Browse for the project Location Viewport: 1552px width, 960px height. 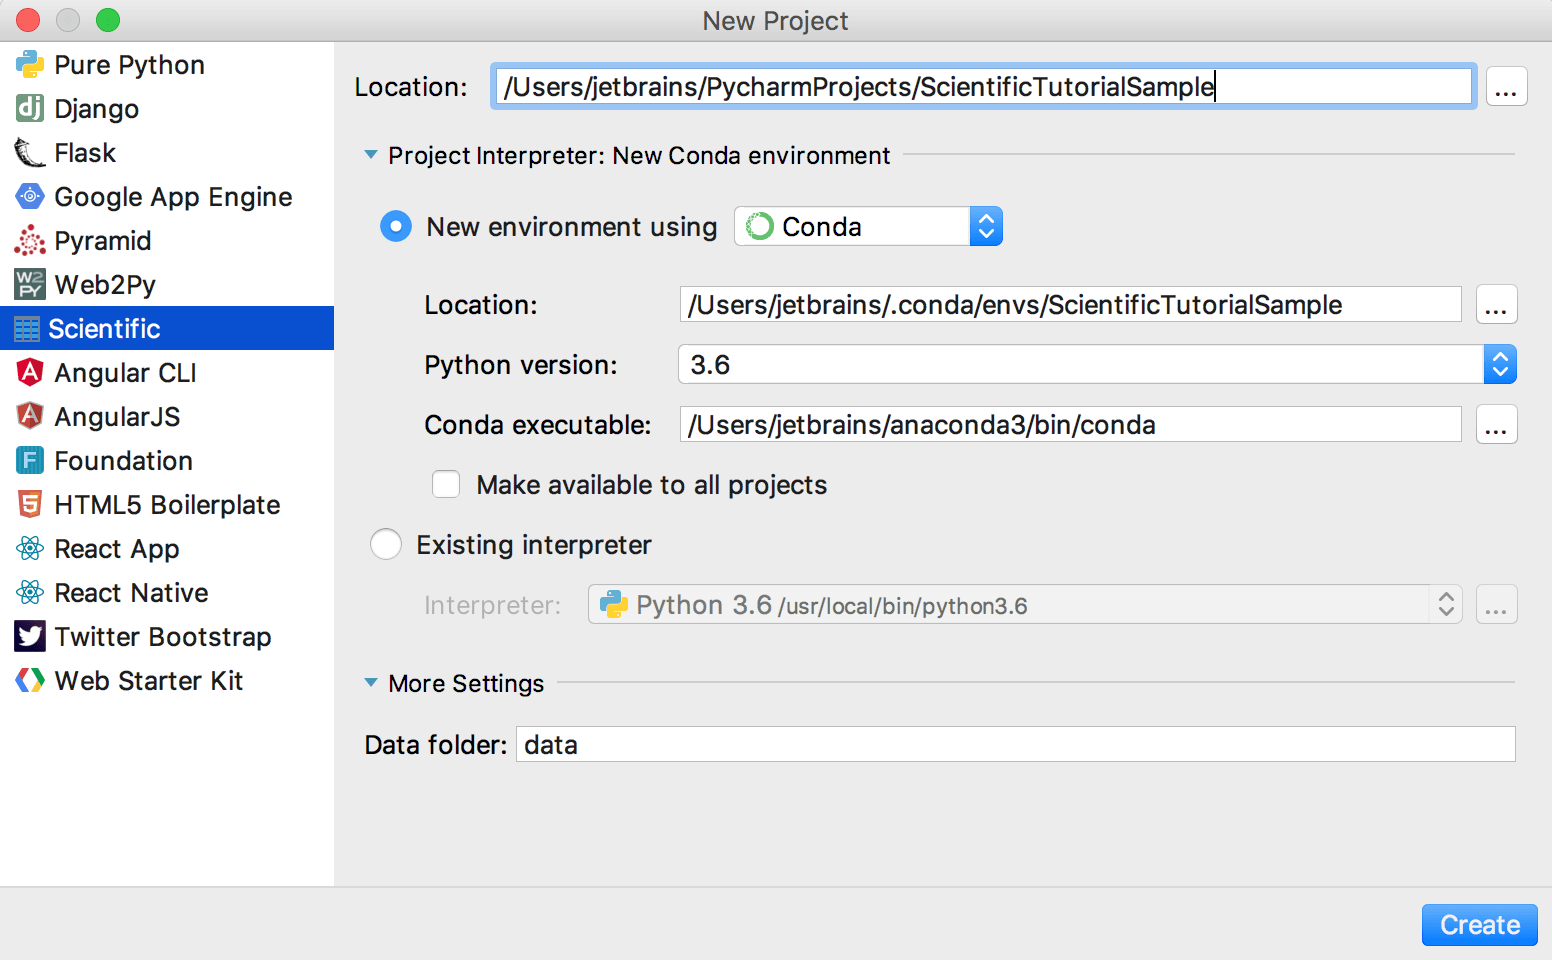1506,86
